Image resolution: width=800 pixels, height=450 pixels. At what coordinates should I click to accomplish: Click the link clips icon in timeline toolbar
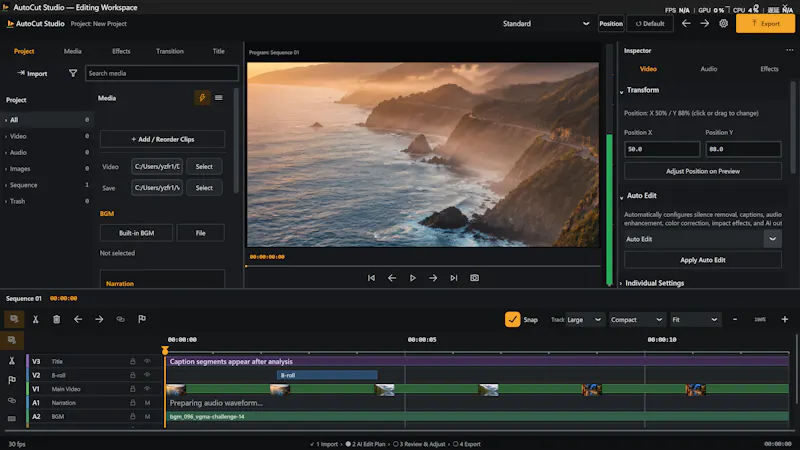tap(120, 319)
